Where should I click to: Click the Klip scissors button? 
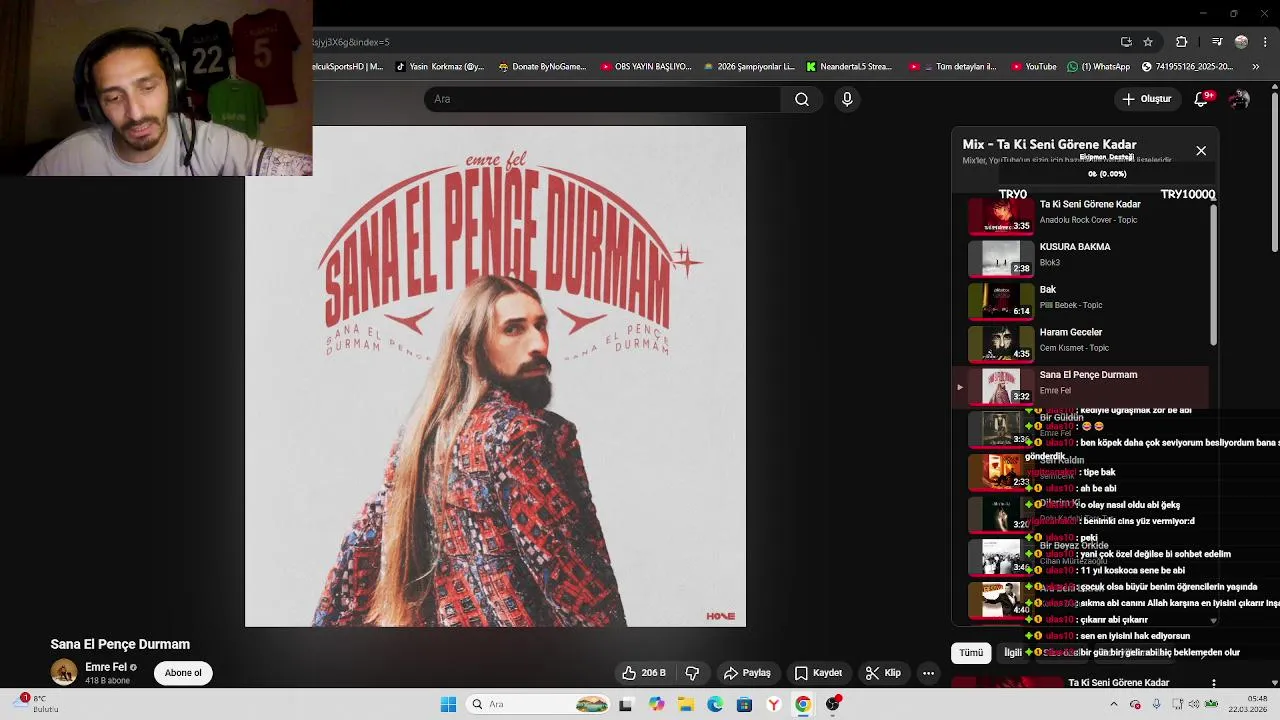tap(883, 673)
